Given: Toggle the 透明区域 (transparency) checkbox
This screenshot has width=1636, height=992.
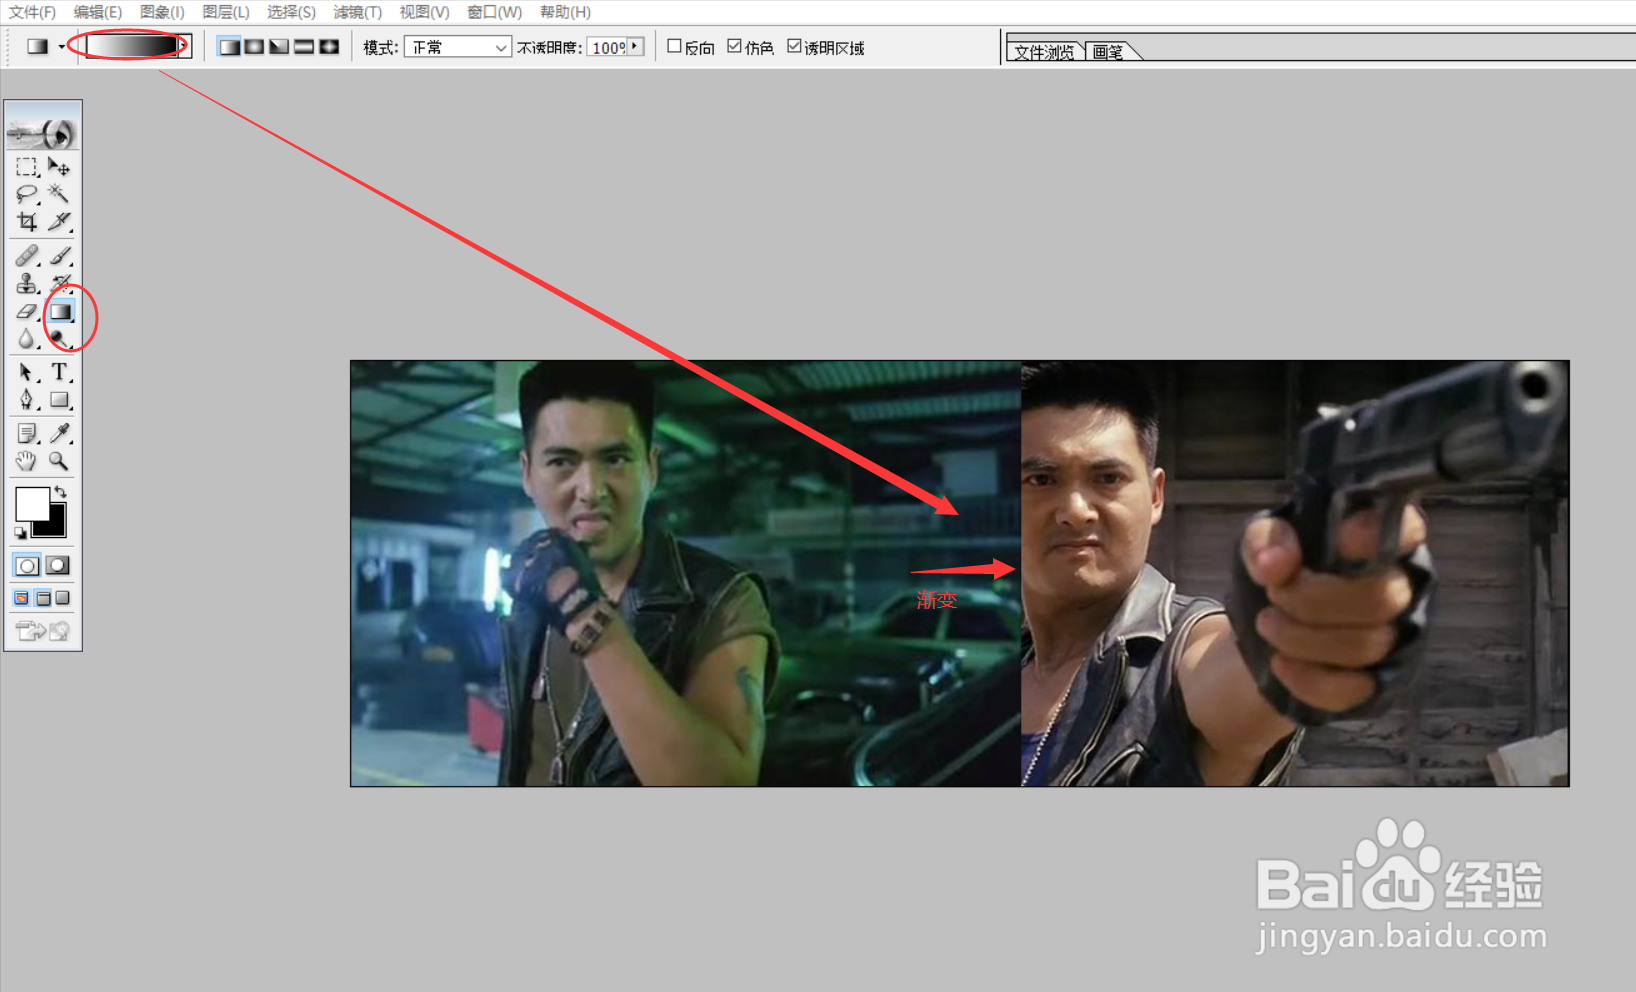Looking at the screenshot, I should click(794, 46).
